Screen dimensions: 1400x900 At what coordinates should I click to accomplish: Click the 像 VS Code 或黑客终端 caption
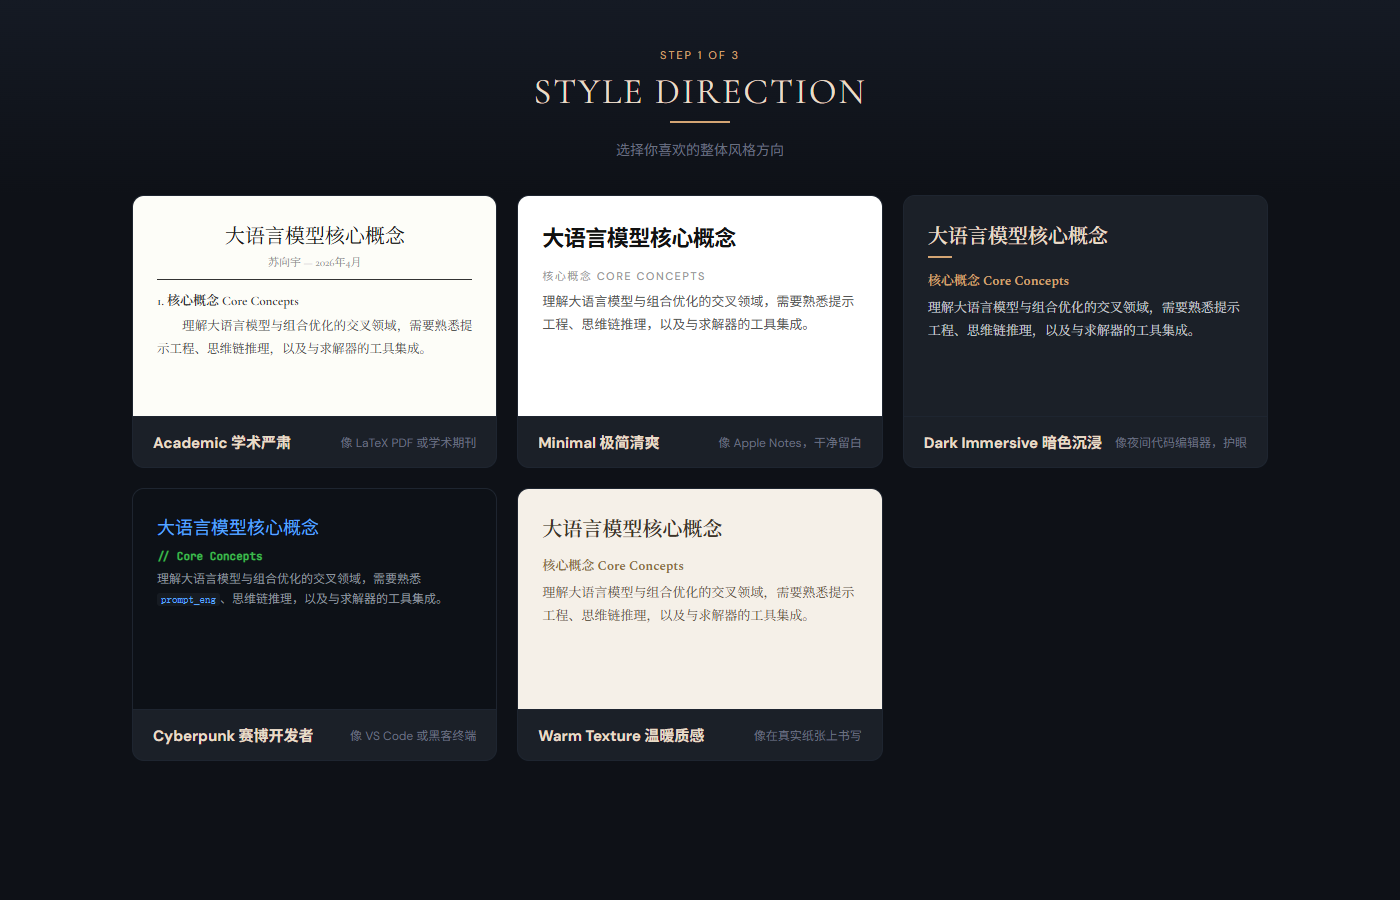click(414, 735)
